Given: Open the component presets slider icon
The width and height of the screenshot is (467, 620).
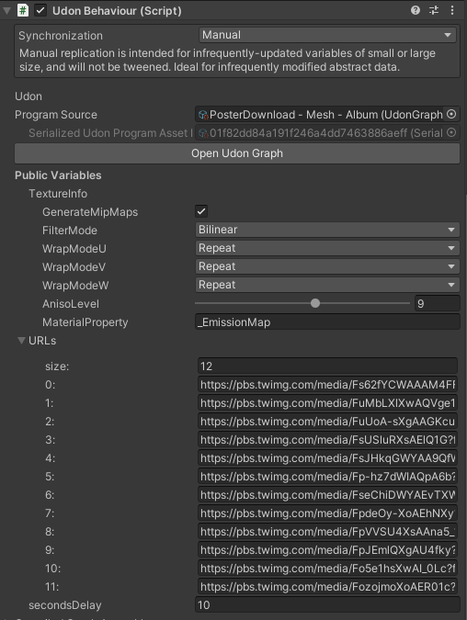Looking at the screenshot, I should (x=434, y=10).
